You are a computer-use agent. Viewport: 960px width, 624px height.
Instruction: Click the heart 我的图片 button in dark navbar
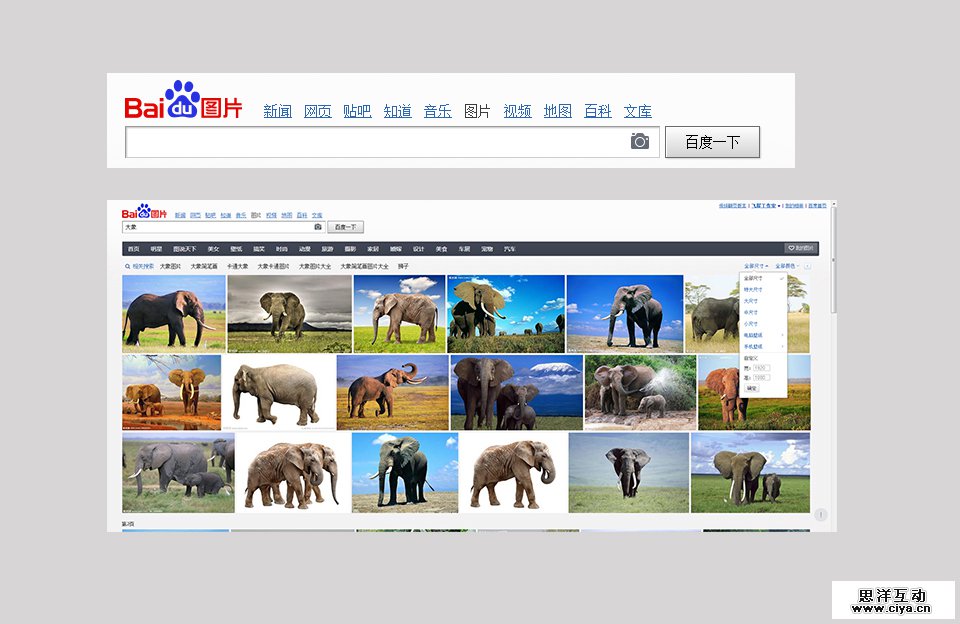[x=801, y=248]
